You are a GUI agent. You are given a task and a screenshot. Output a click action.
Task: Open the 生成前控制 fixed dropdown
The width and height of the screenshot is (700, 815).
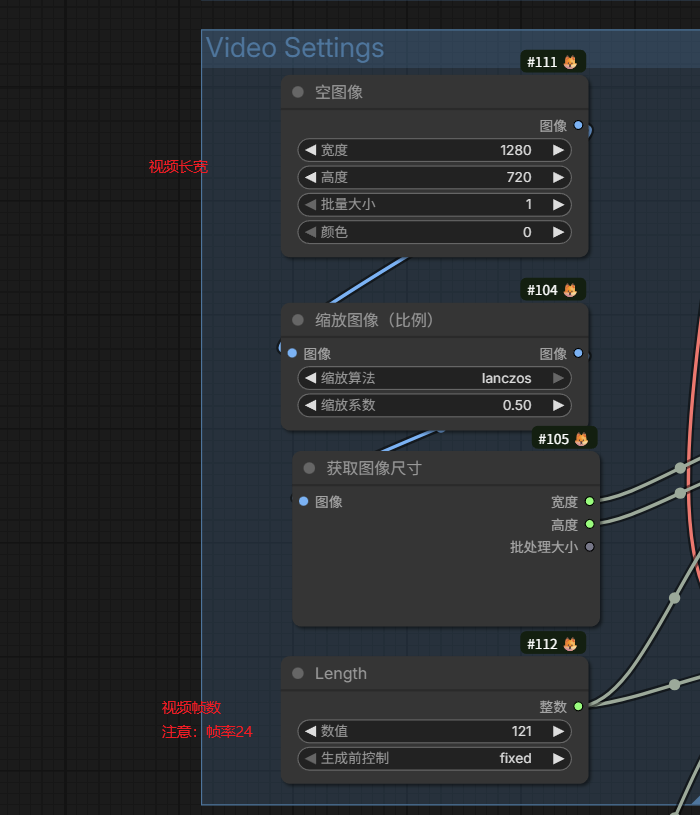click(434, 758)
